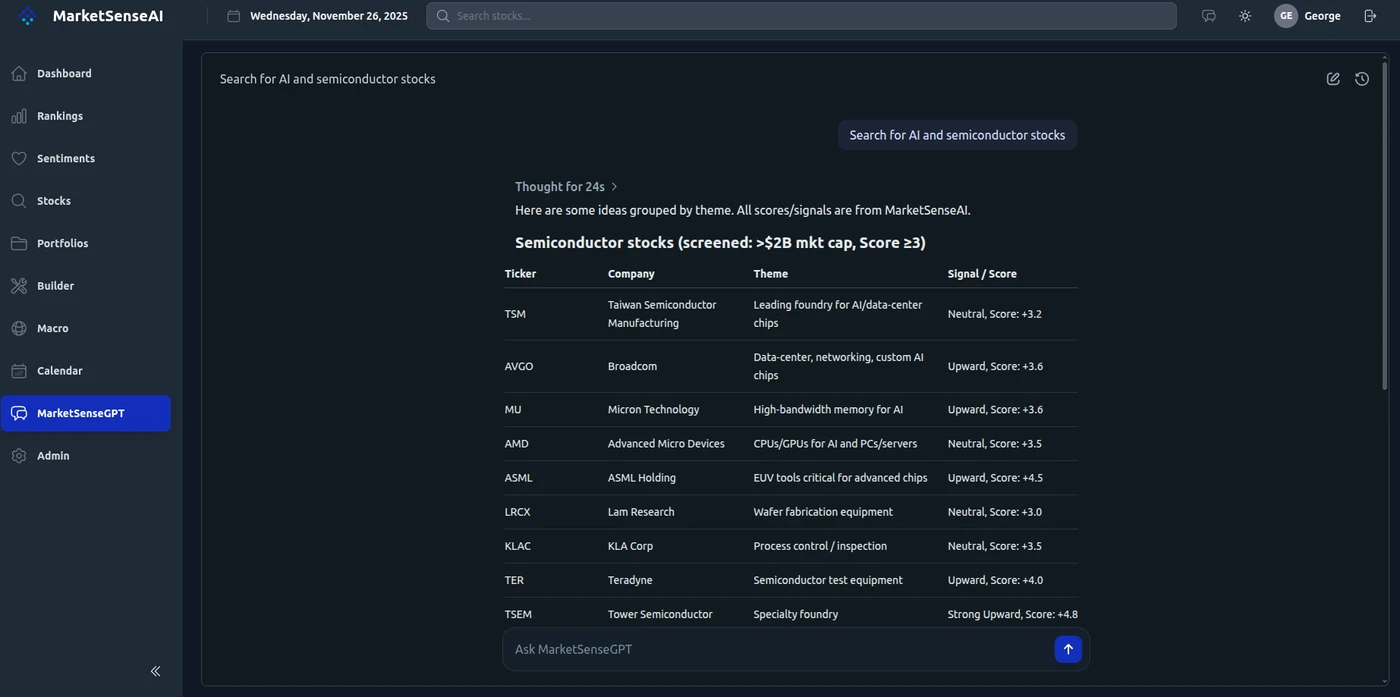Image resolution: width=1400 pixels, height=697 pixels.
Task: Click the new chat edit icon
Action: pyautogui.click(x=1333, y=79)
